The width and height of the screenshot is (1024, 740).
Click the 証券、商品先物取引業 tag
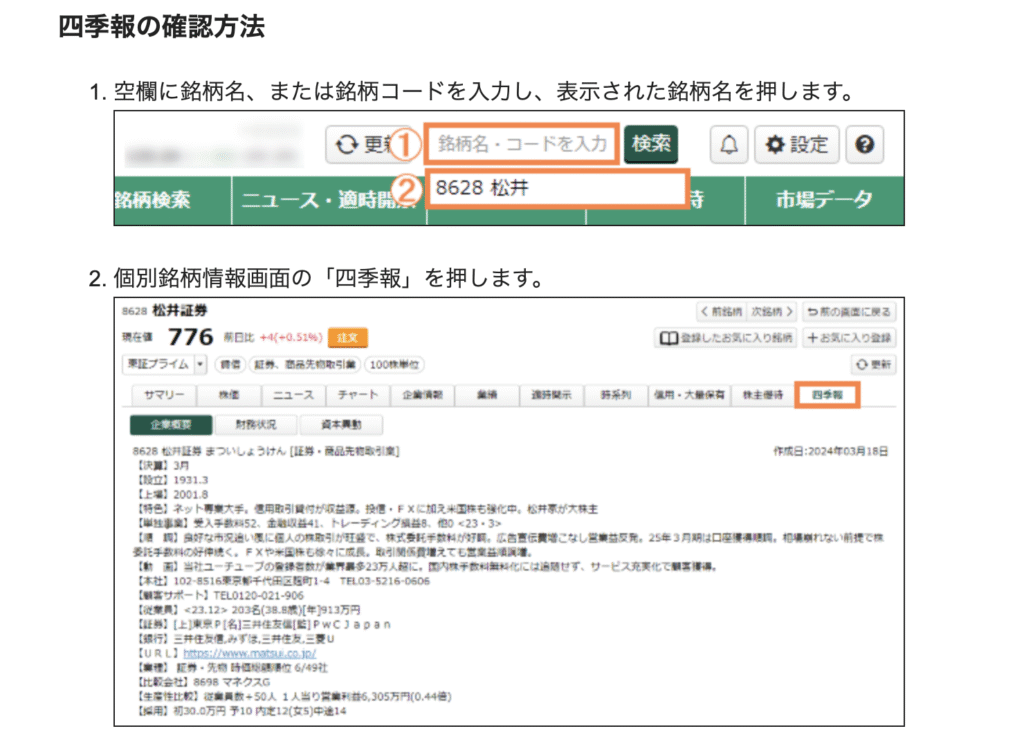click(x=305, y=364)
